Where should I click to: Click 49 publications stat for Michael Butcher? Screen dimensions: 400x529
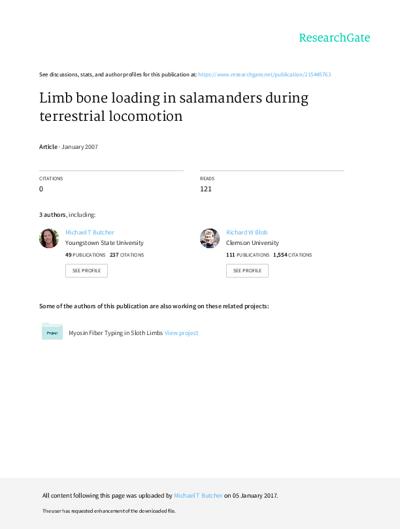[x=85, y=255]
